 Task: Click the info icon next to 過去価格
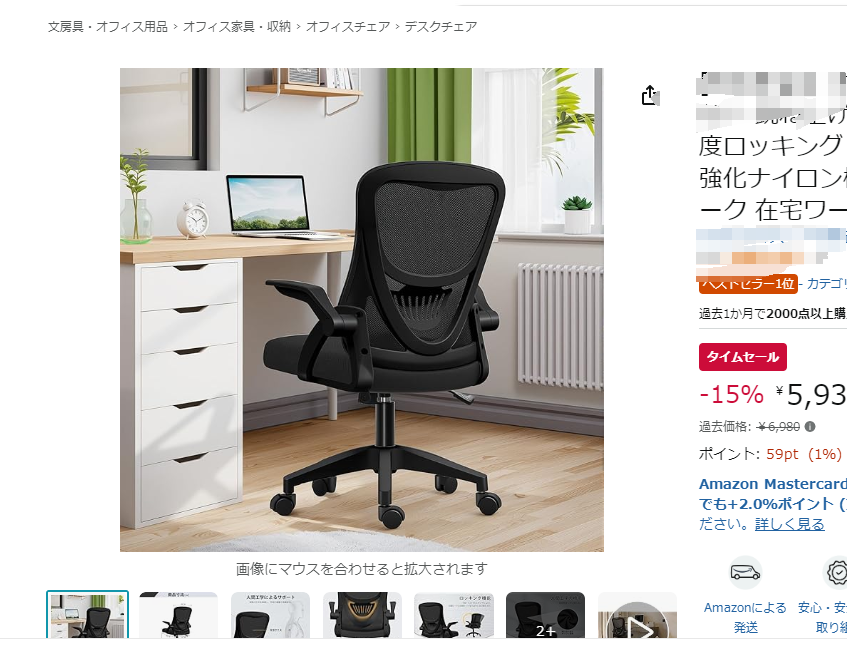(810, 427)
